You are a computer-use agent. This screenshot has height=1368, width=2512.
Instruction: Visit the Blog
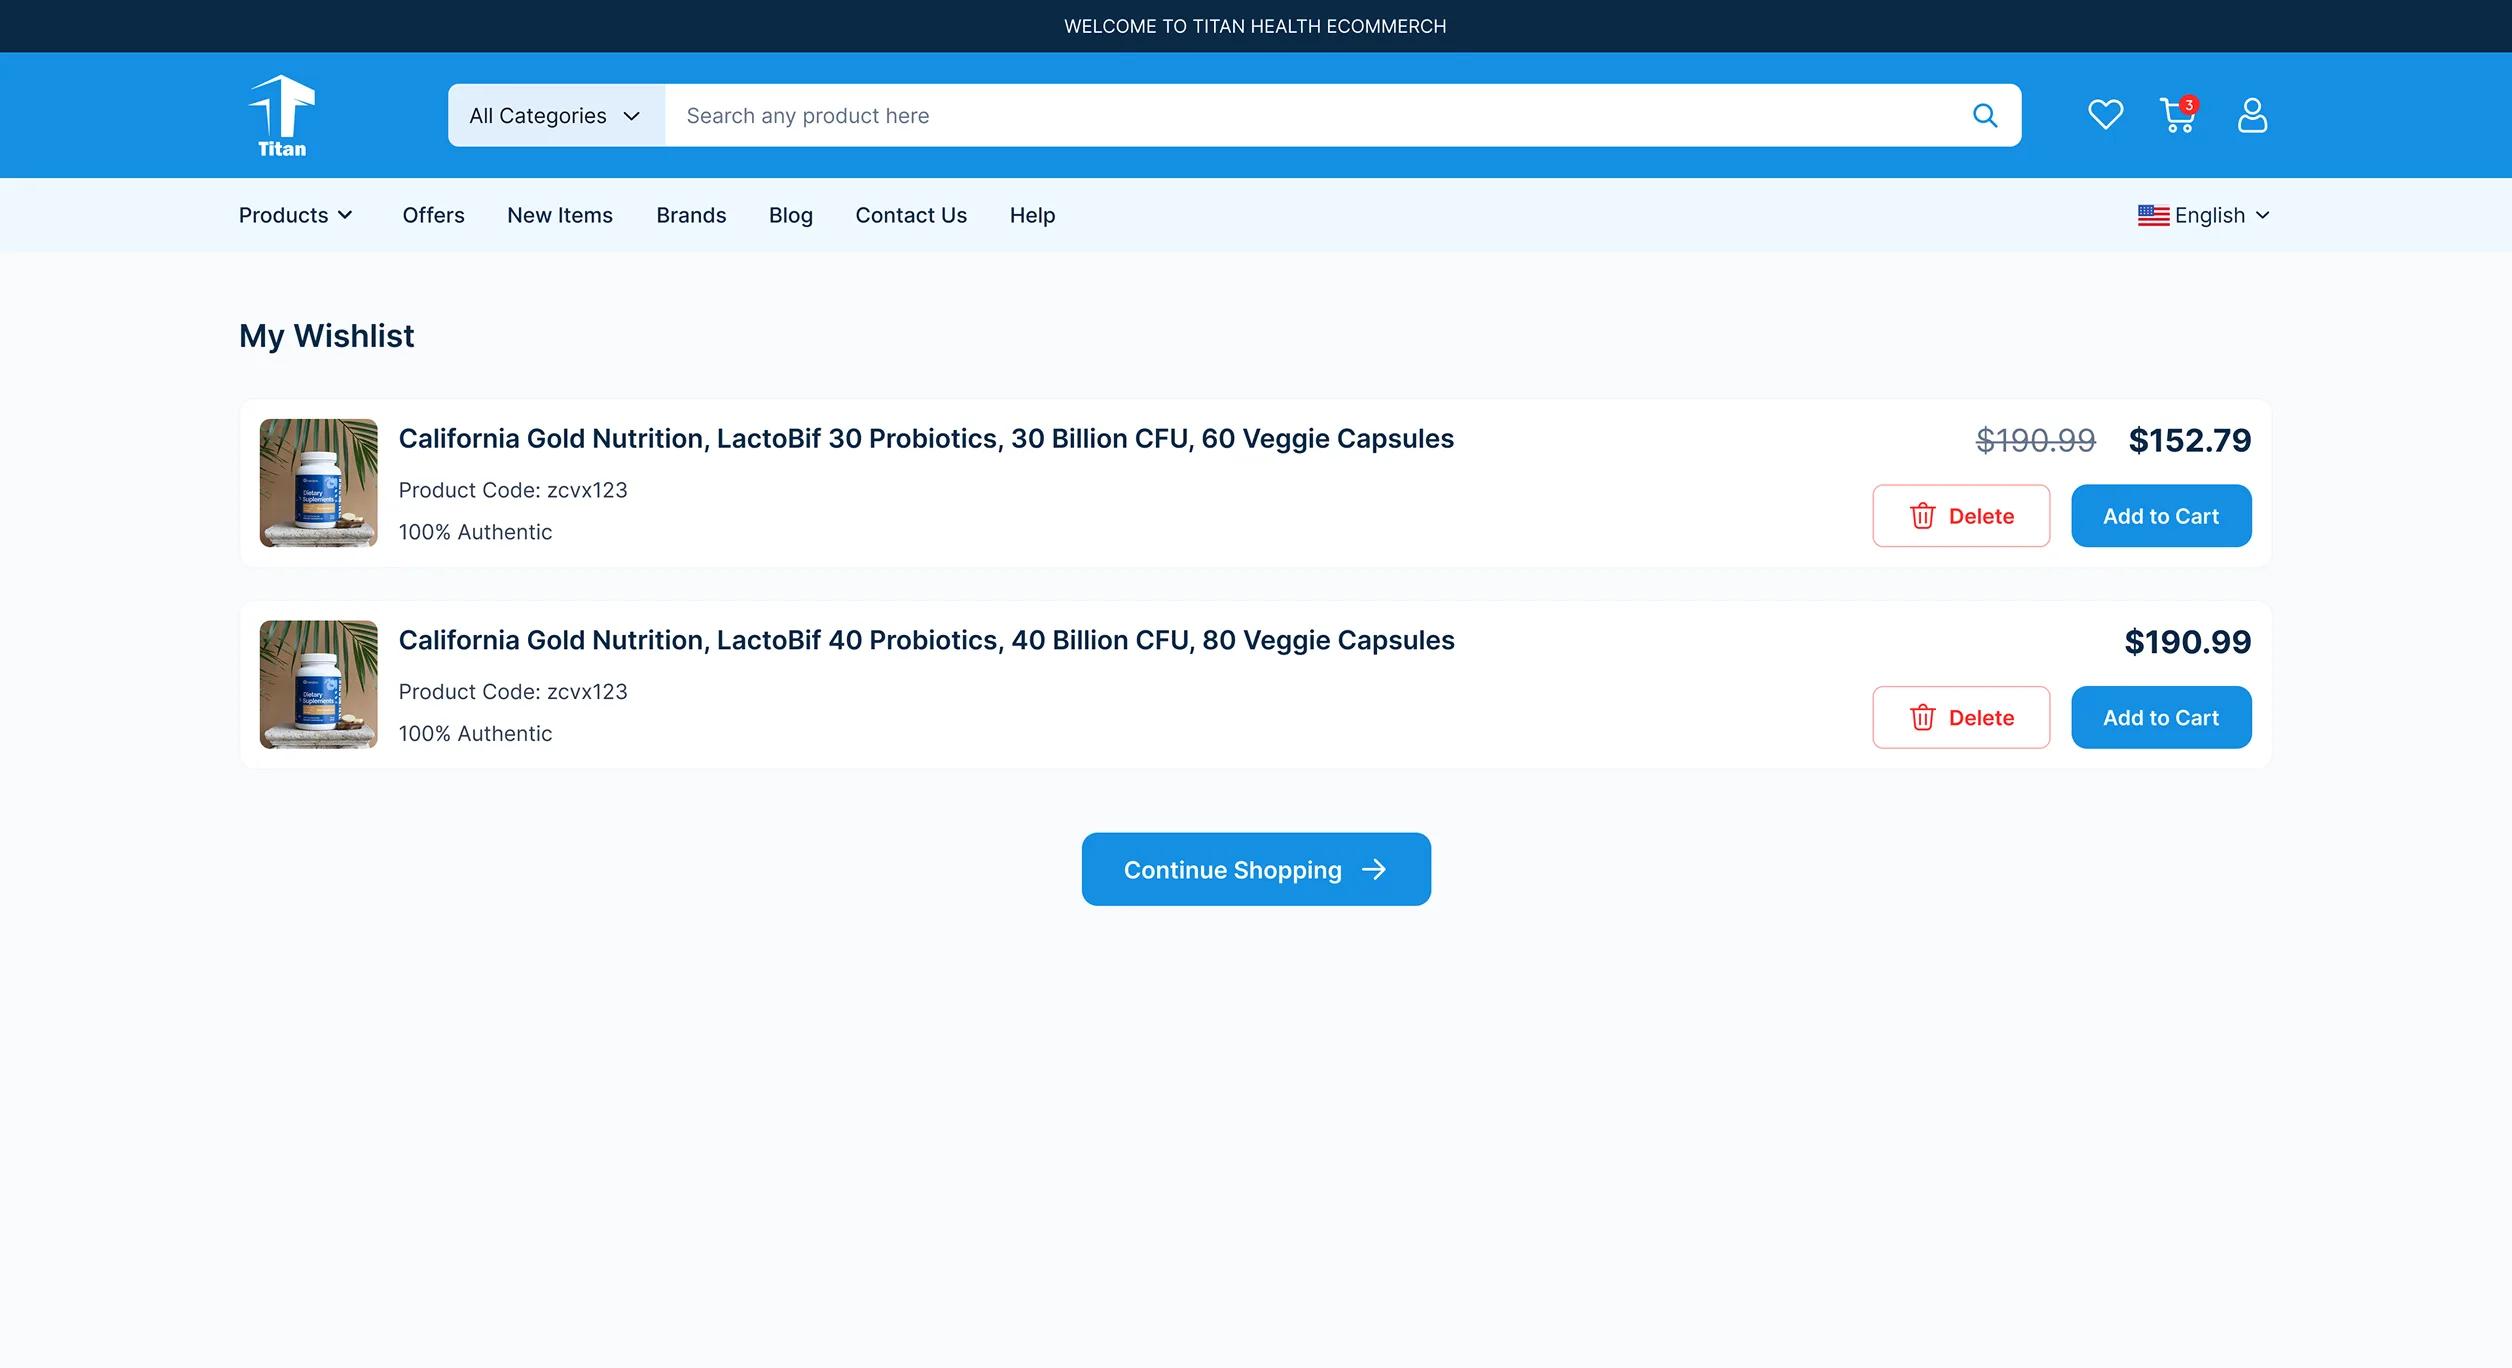point(790,215)
